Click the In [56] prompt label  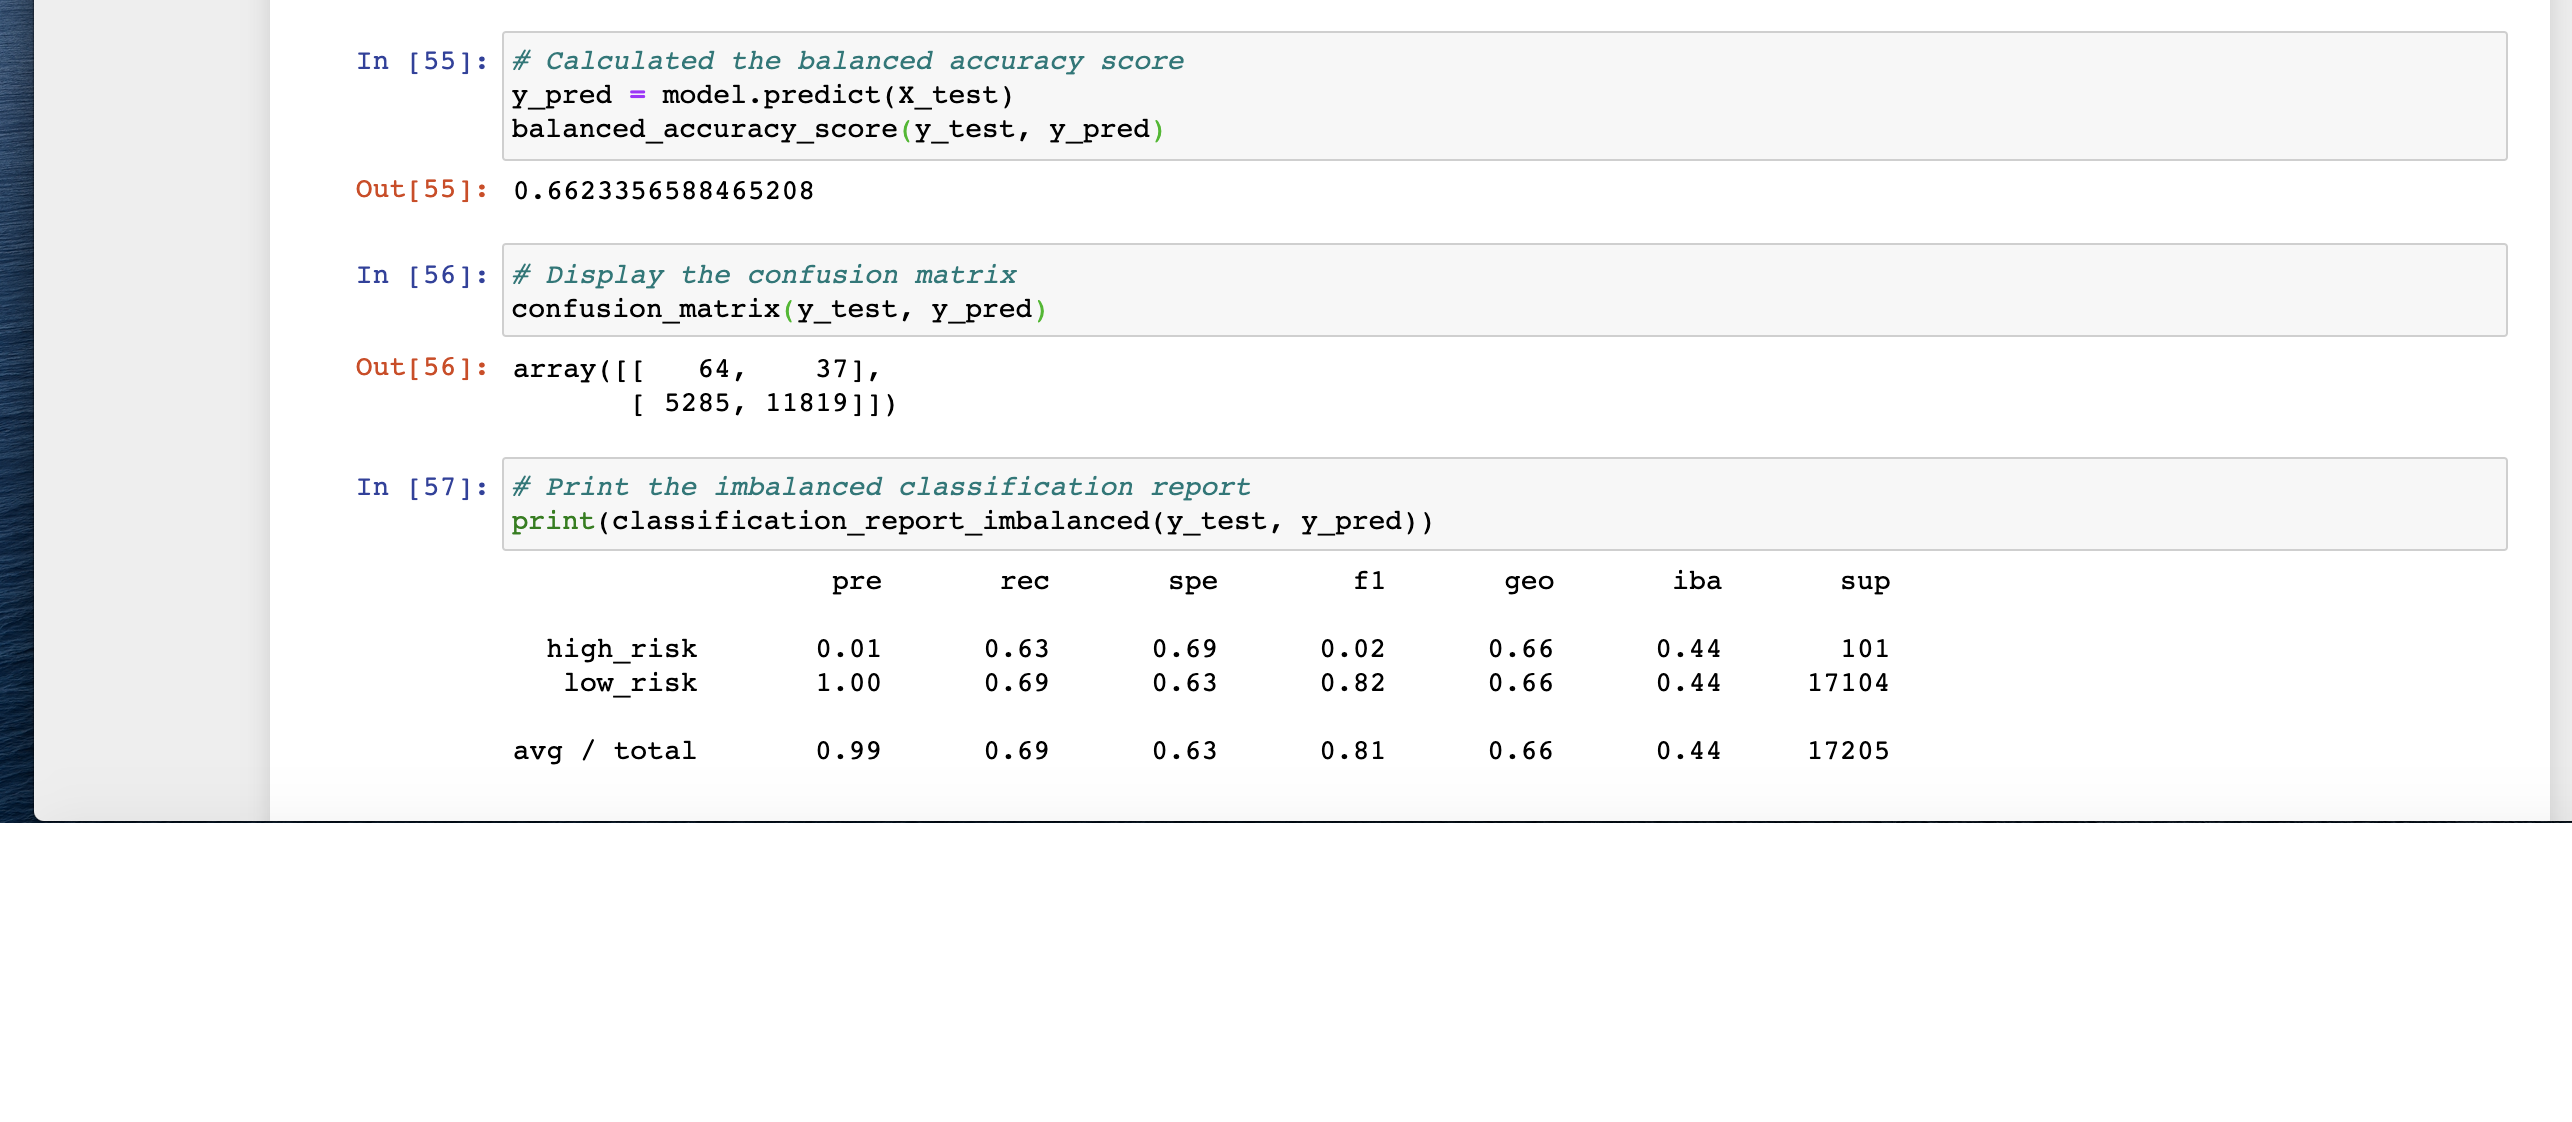420,274
